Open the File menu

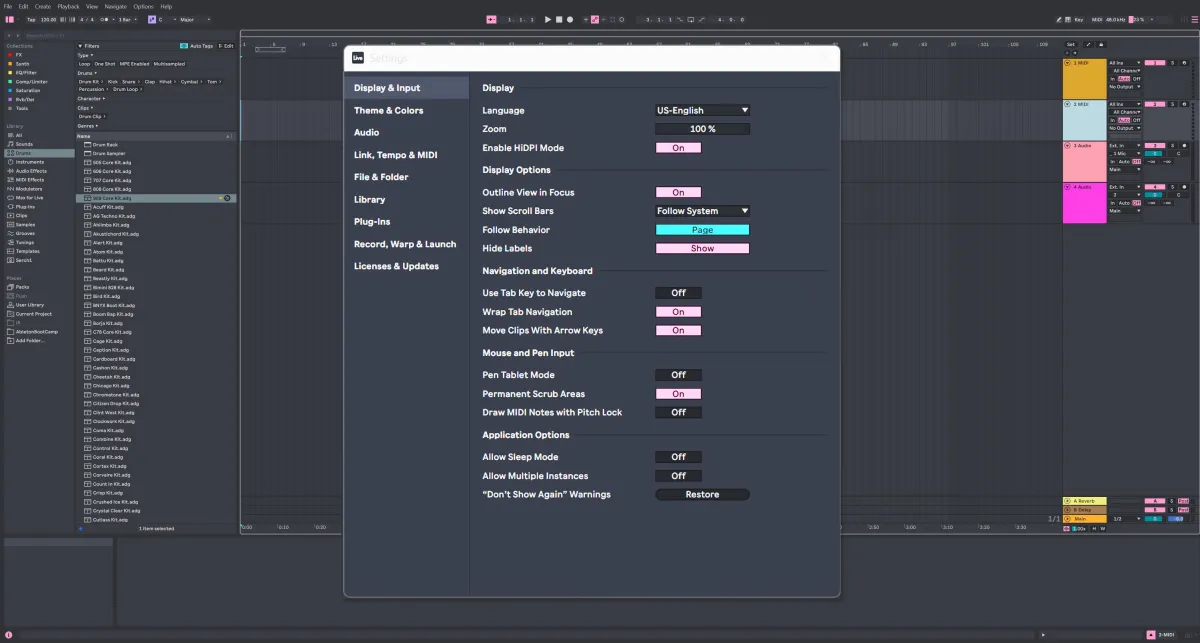(x=8, y=6)
